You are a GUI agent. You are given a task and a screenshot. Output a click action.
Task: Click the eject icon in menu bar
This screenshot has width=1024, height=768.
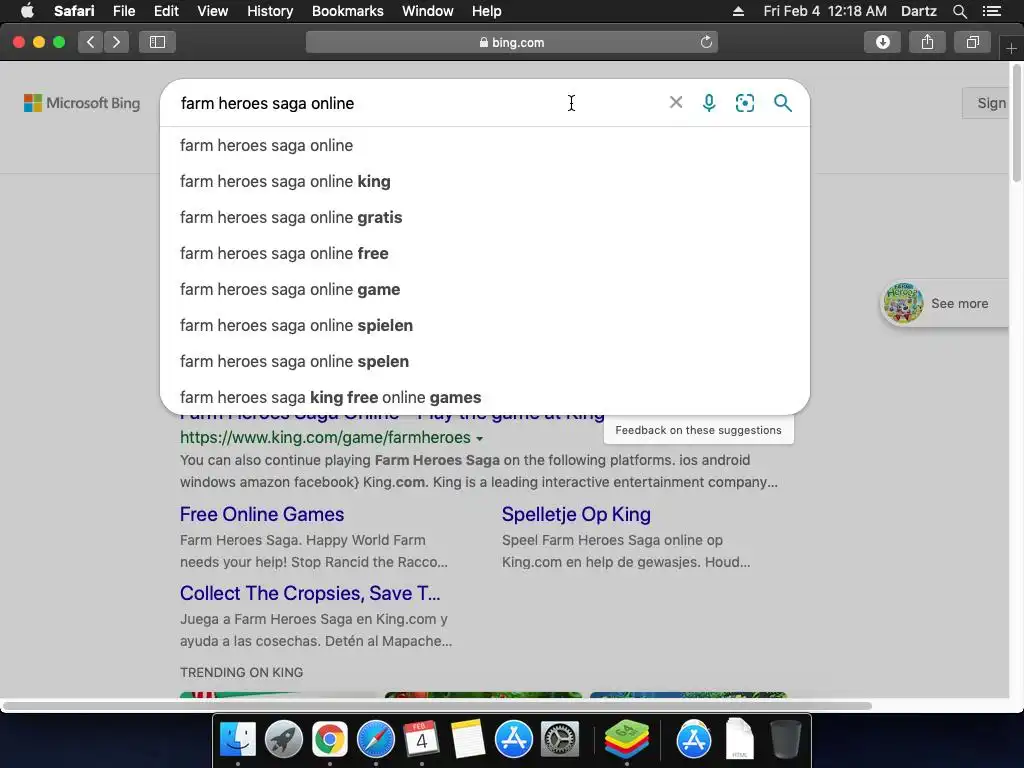[739, 11]
